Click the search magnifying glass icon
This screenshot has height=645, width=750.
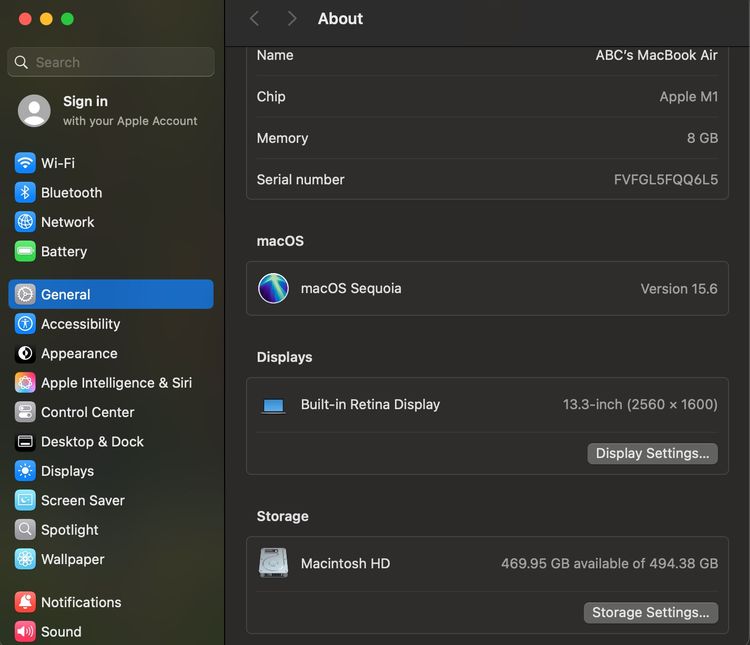point(21,62)
